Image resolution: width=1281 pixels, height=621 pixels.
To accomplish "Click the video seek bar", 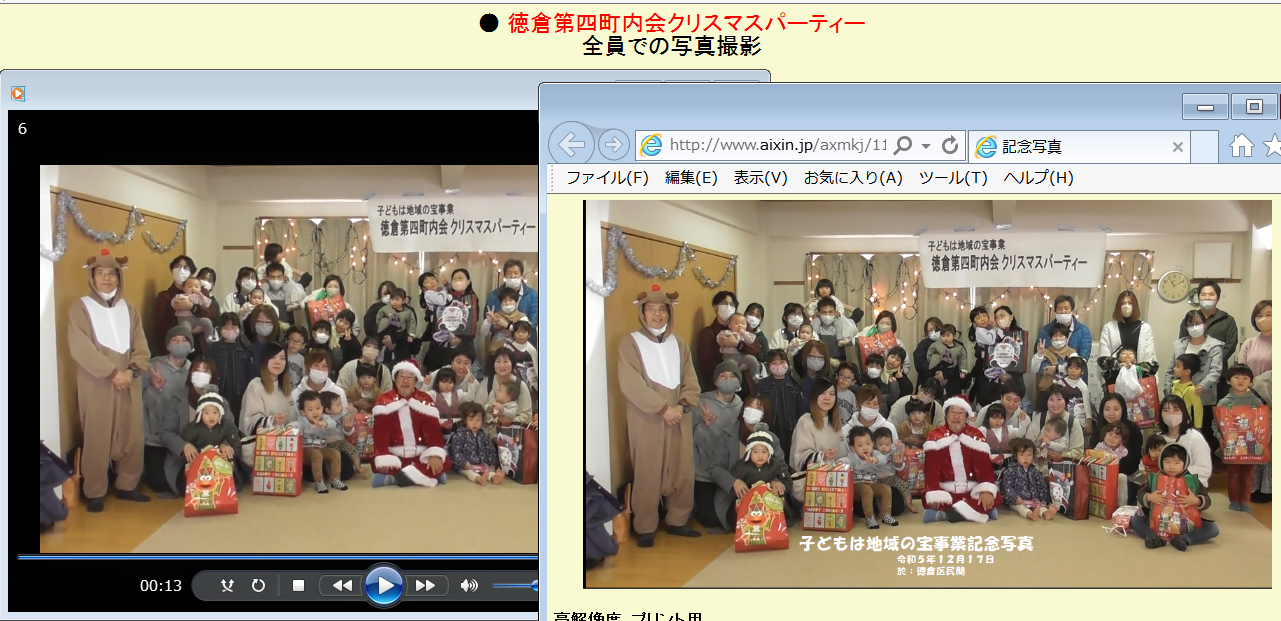I will [270, 557].
